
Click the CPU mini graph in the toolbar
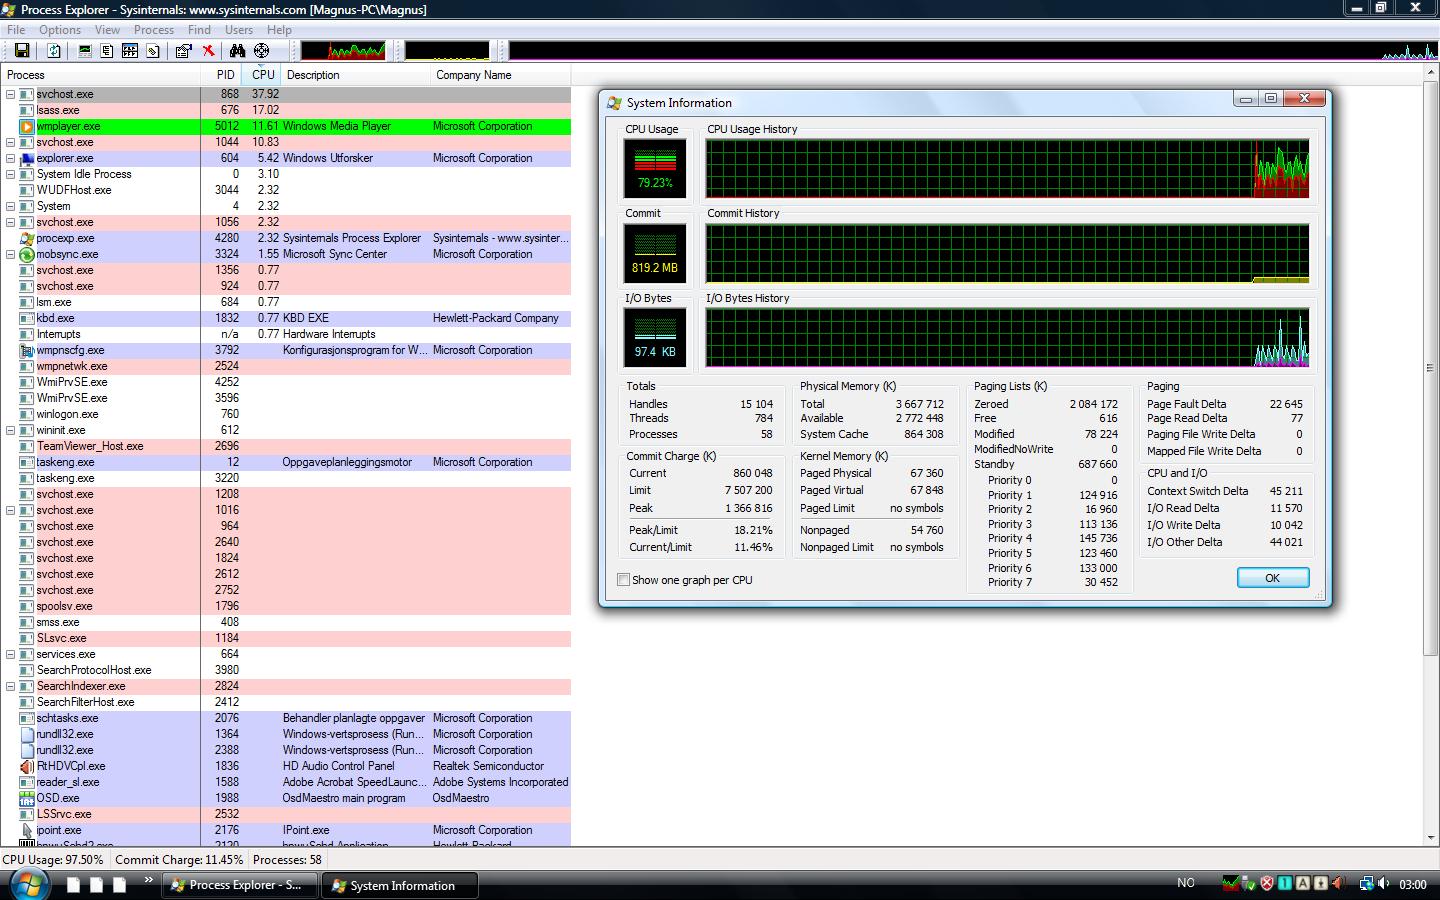[x=343, y=50]
